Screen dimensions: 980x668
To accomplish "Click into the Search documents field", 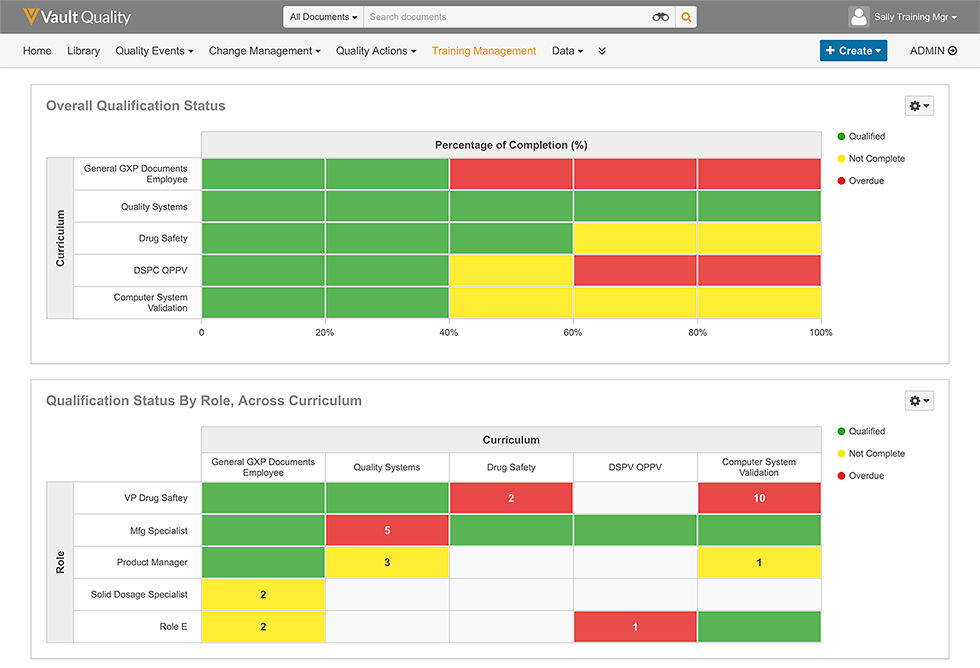I will tap(505, 17).
